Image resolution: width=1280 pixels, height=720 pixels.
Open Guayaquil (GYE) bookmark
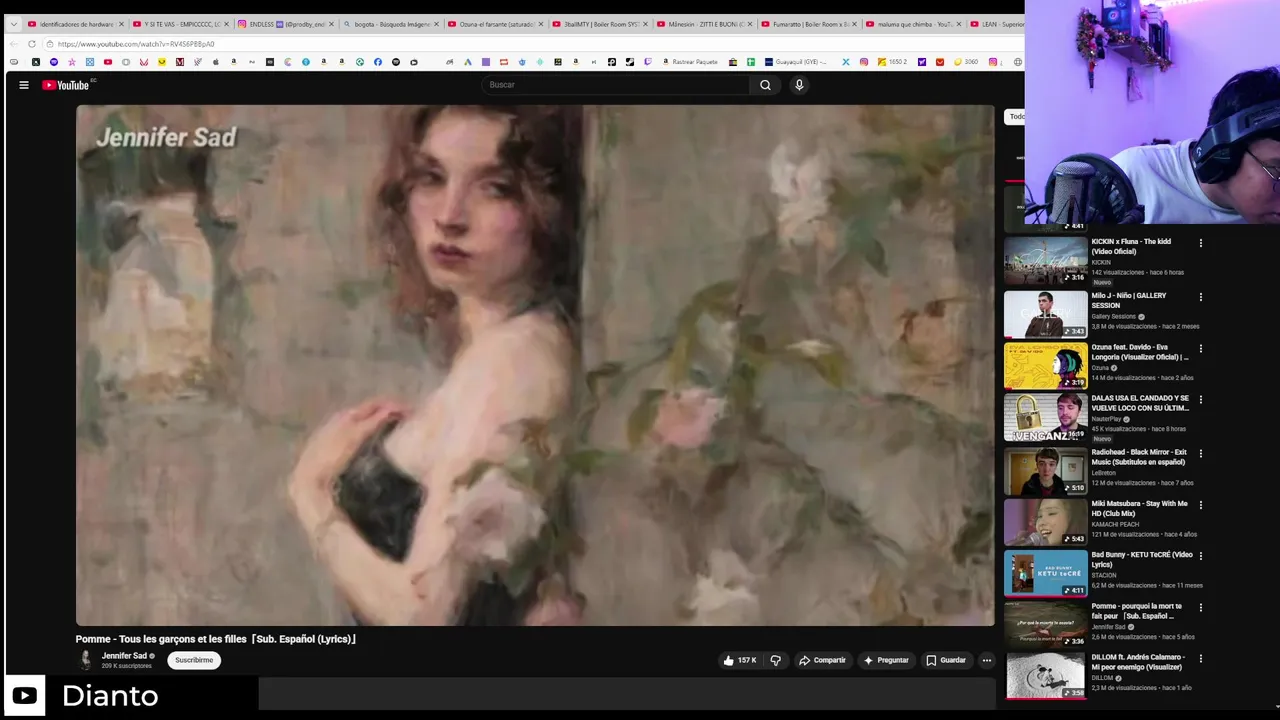795,62
